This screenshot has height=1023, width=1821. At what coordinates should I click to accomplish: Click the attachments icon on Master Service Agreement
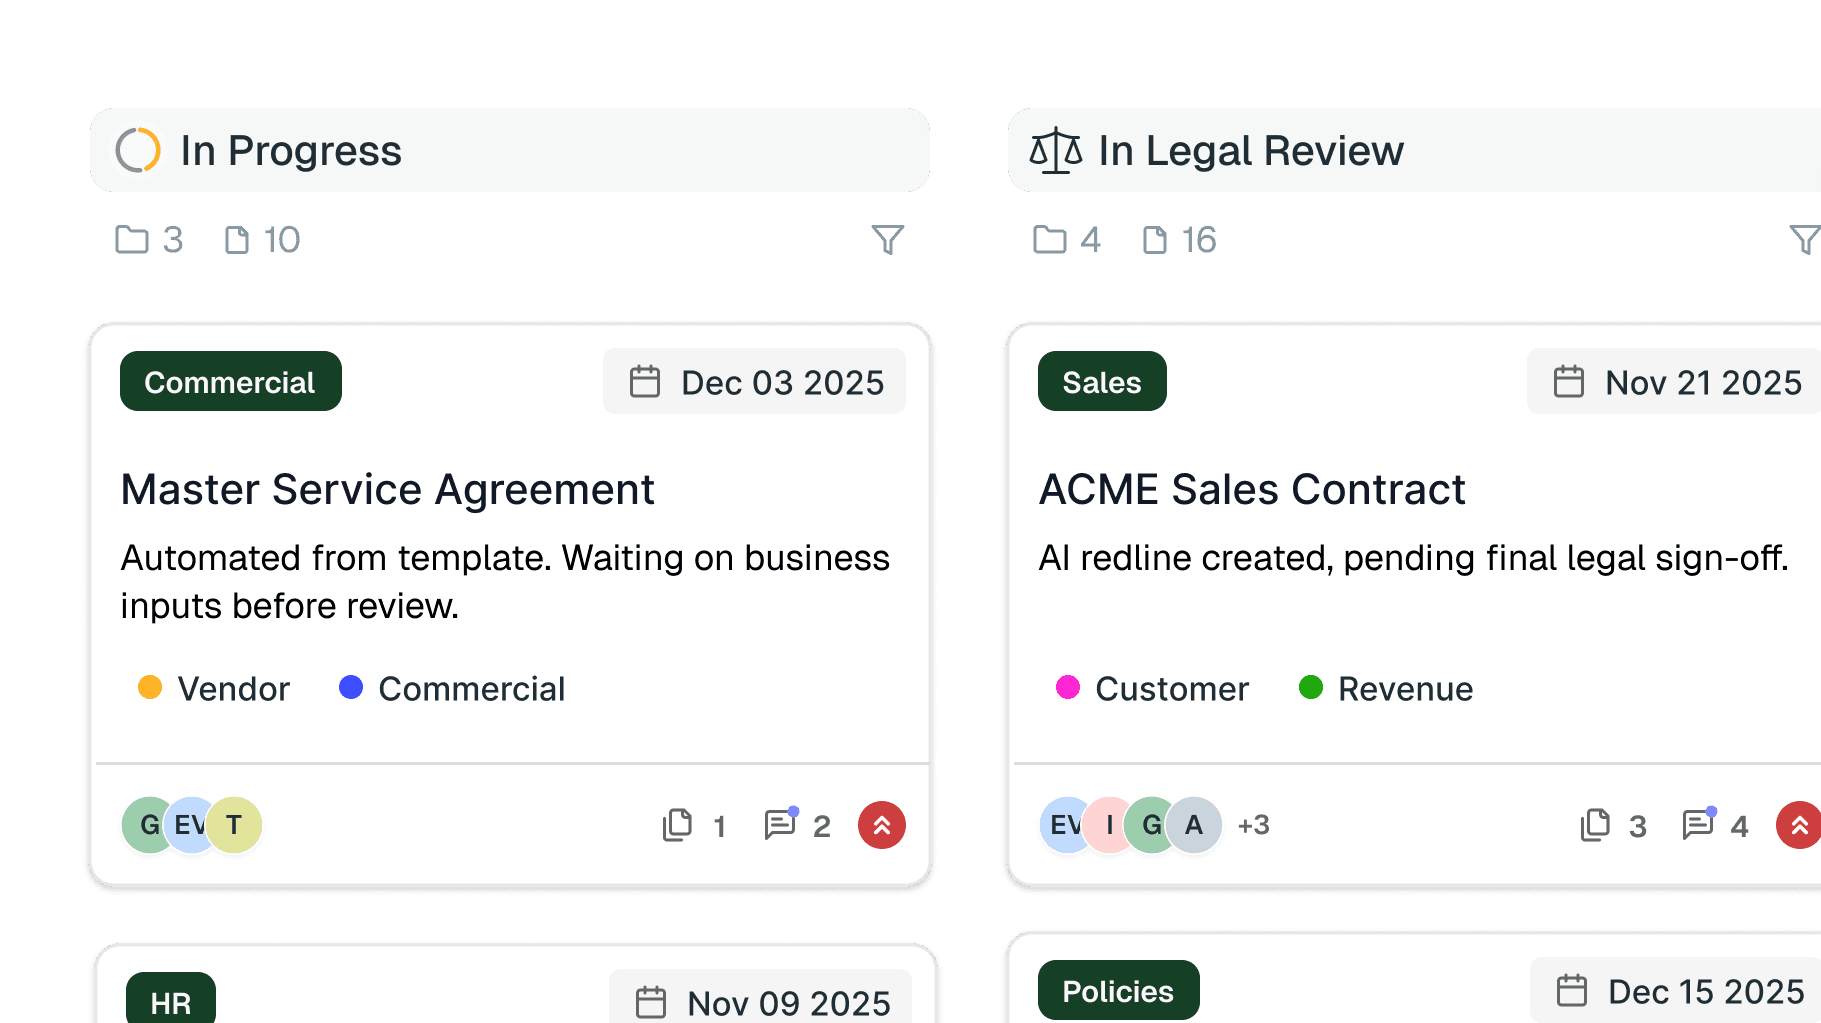(x=679, y=824)
